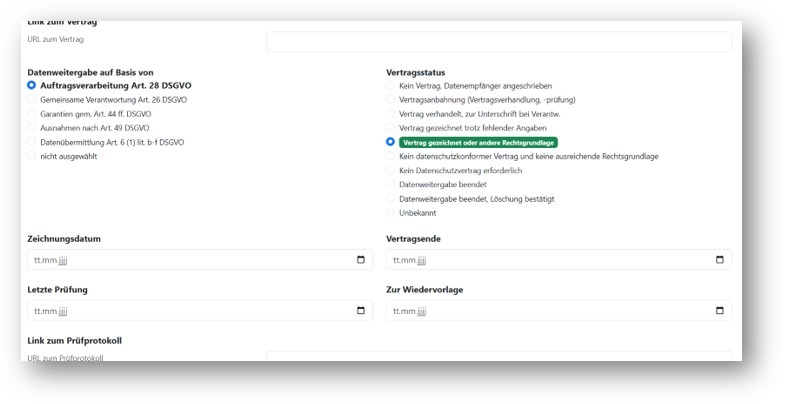Open calendar picker for Vertragsende
The width and height of the screenshot is (785, 404).
[719, 260]
